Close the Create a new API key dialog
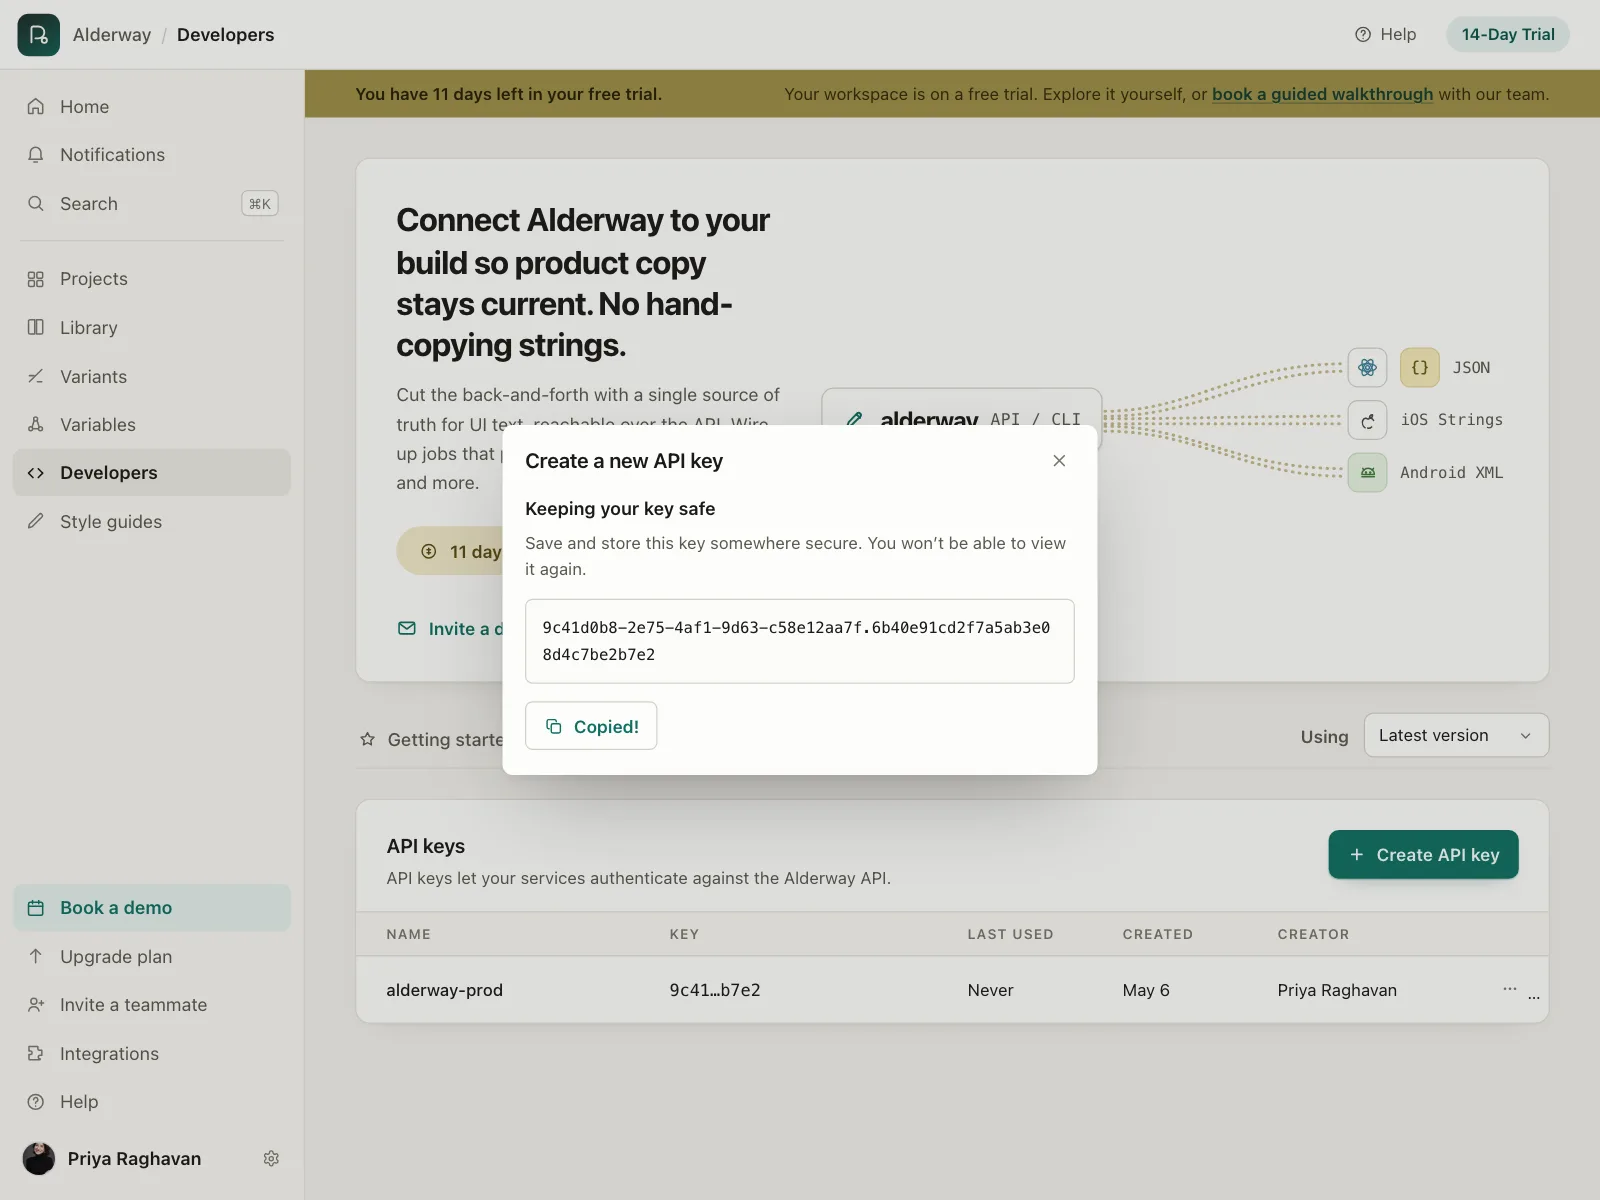The width and height of the screenshot is (1600, 1200). (1059, 461)
